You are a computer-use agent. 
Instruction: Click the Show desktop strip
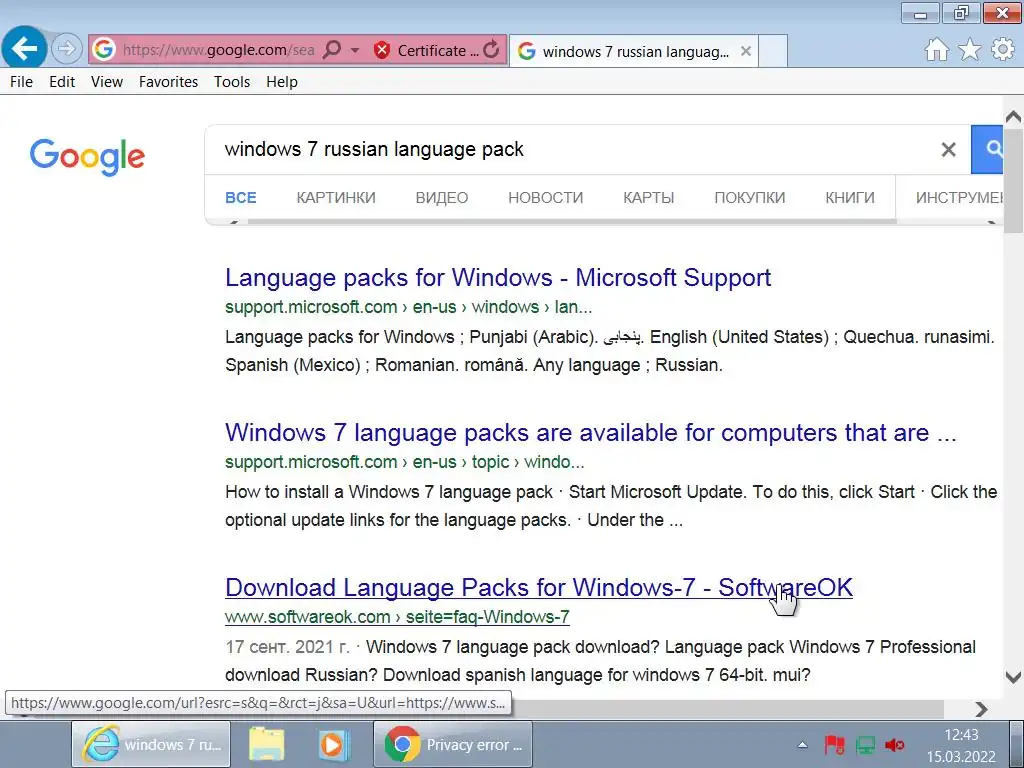click(1016, 744)
